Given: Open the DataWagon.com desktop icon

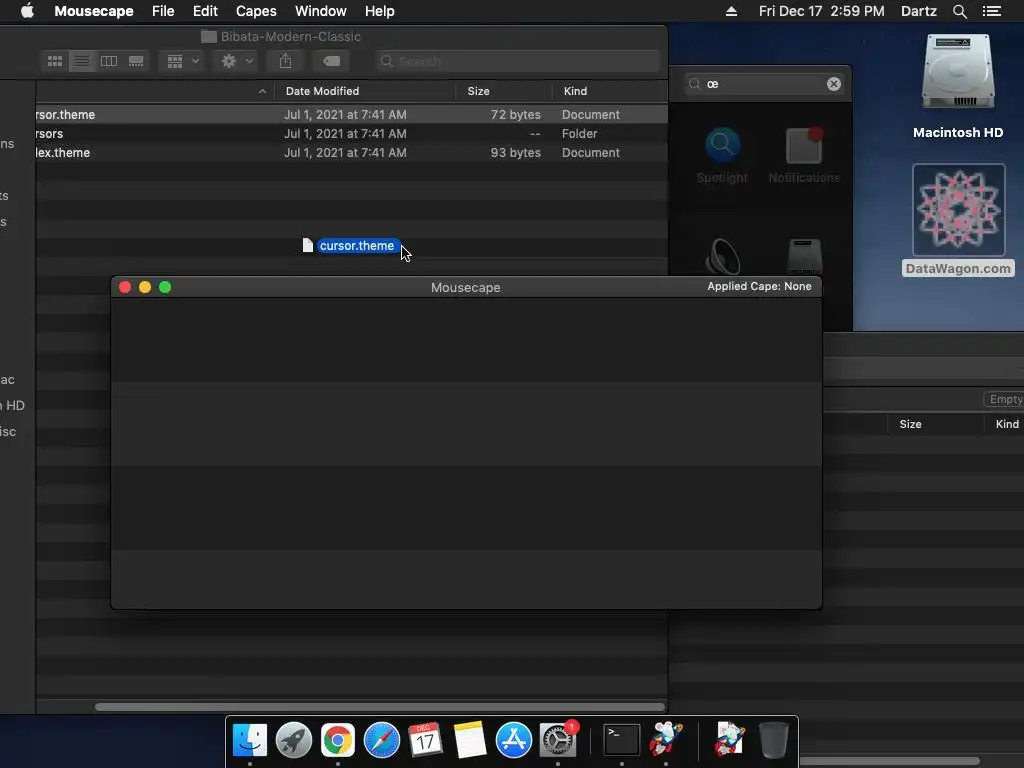Looking at the screenshot, I should (958, 220).
